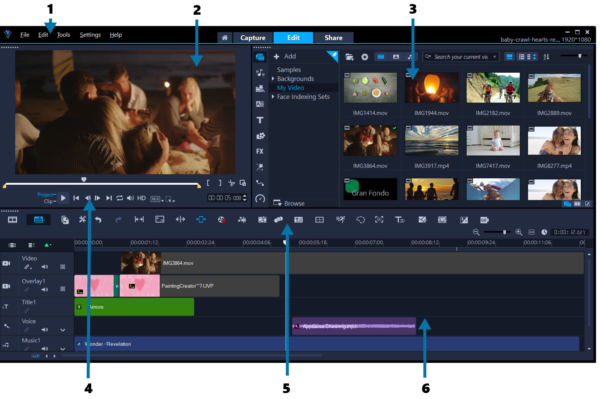Select the My Video folder
Viewport: 600px width, 399px height.
[290, 88]
